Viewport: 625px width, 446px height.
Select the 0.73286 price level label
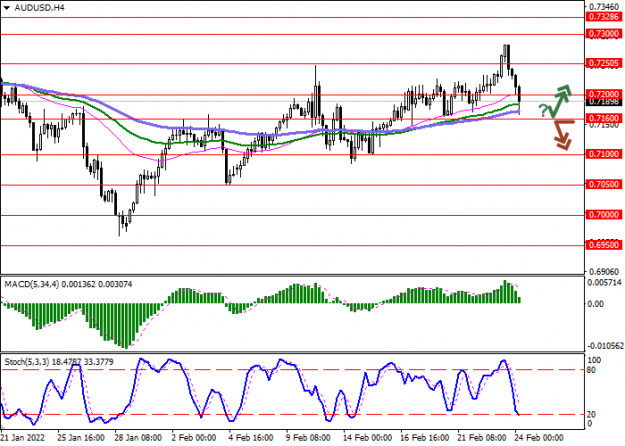pos(604,17)
